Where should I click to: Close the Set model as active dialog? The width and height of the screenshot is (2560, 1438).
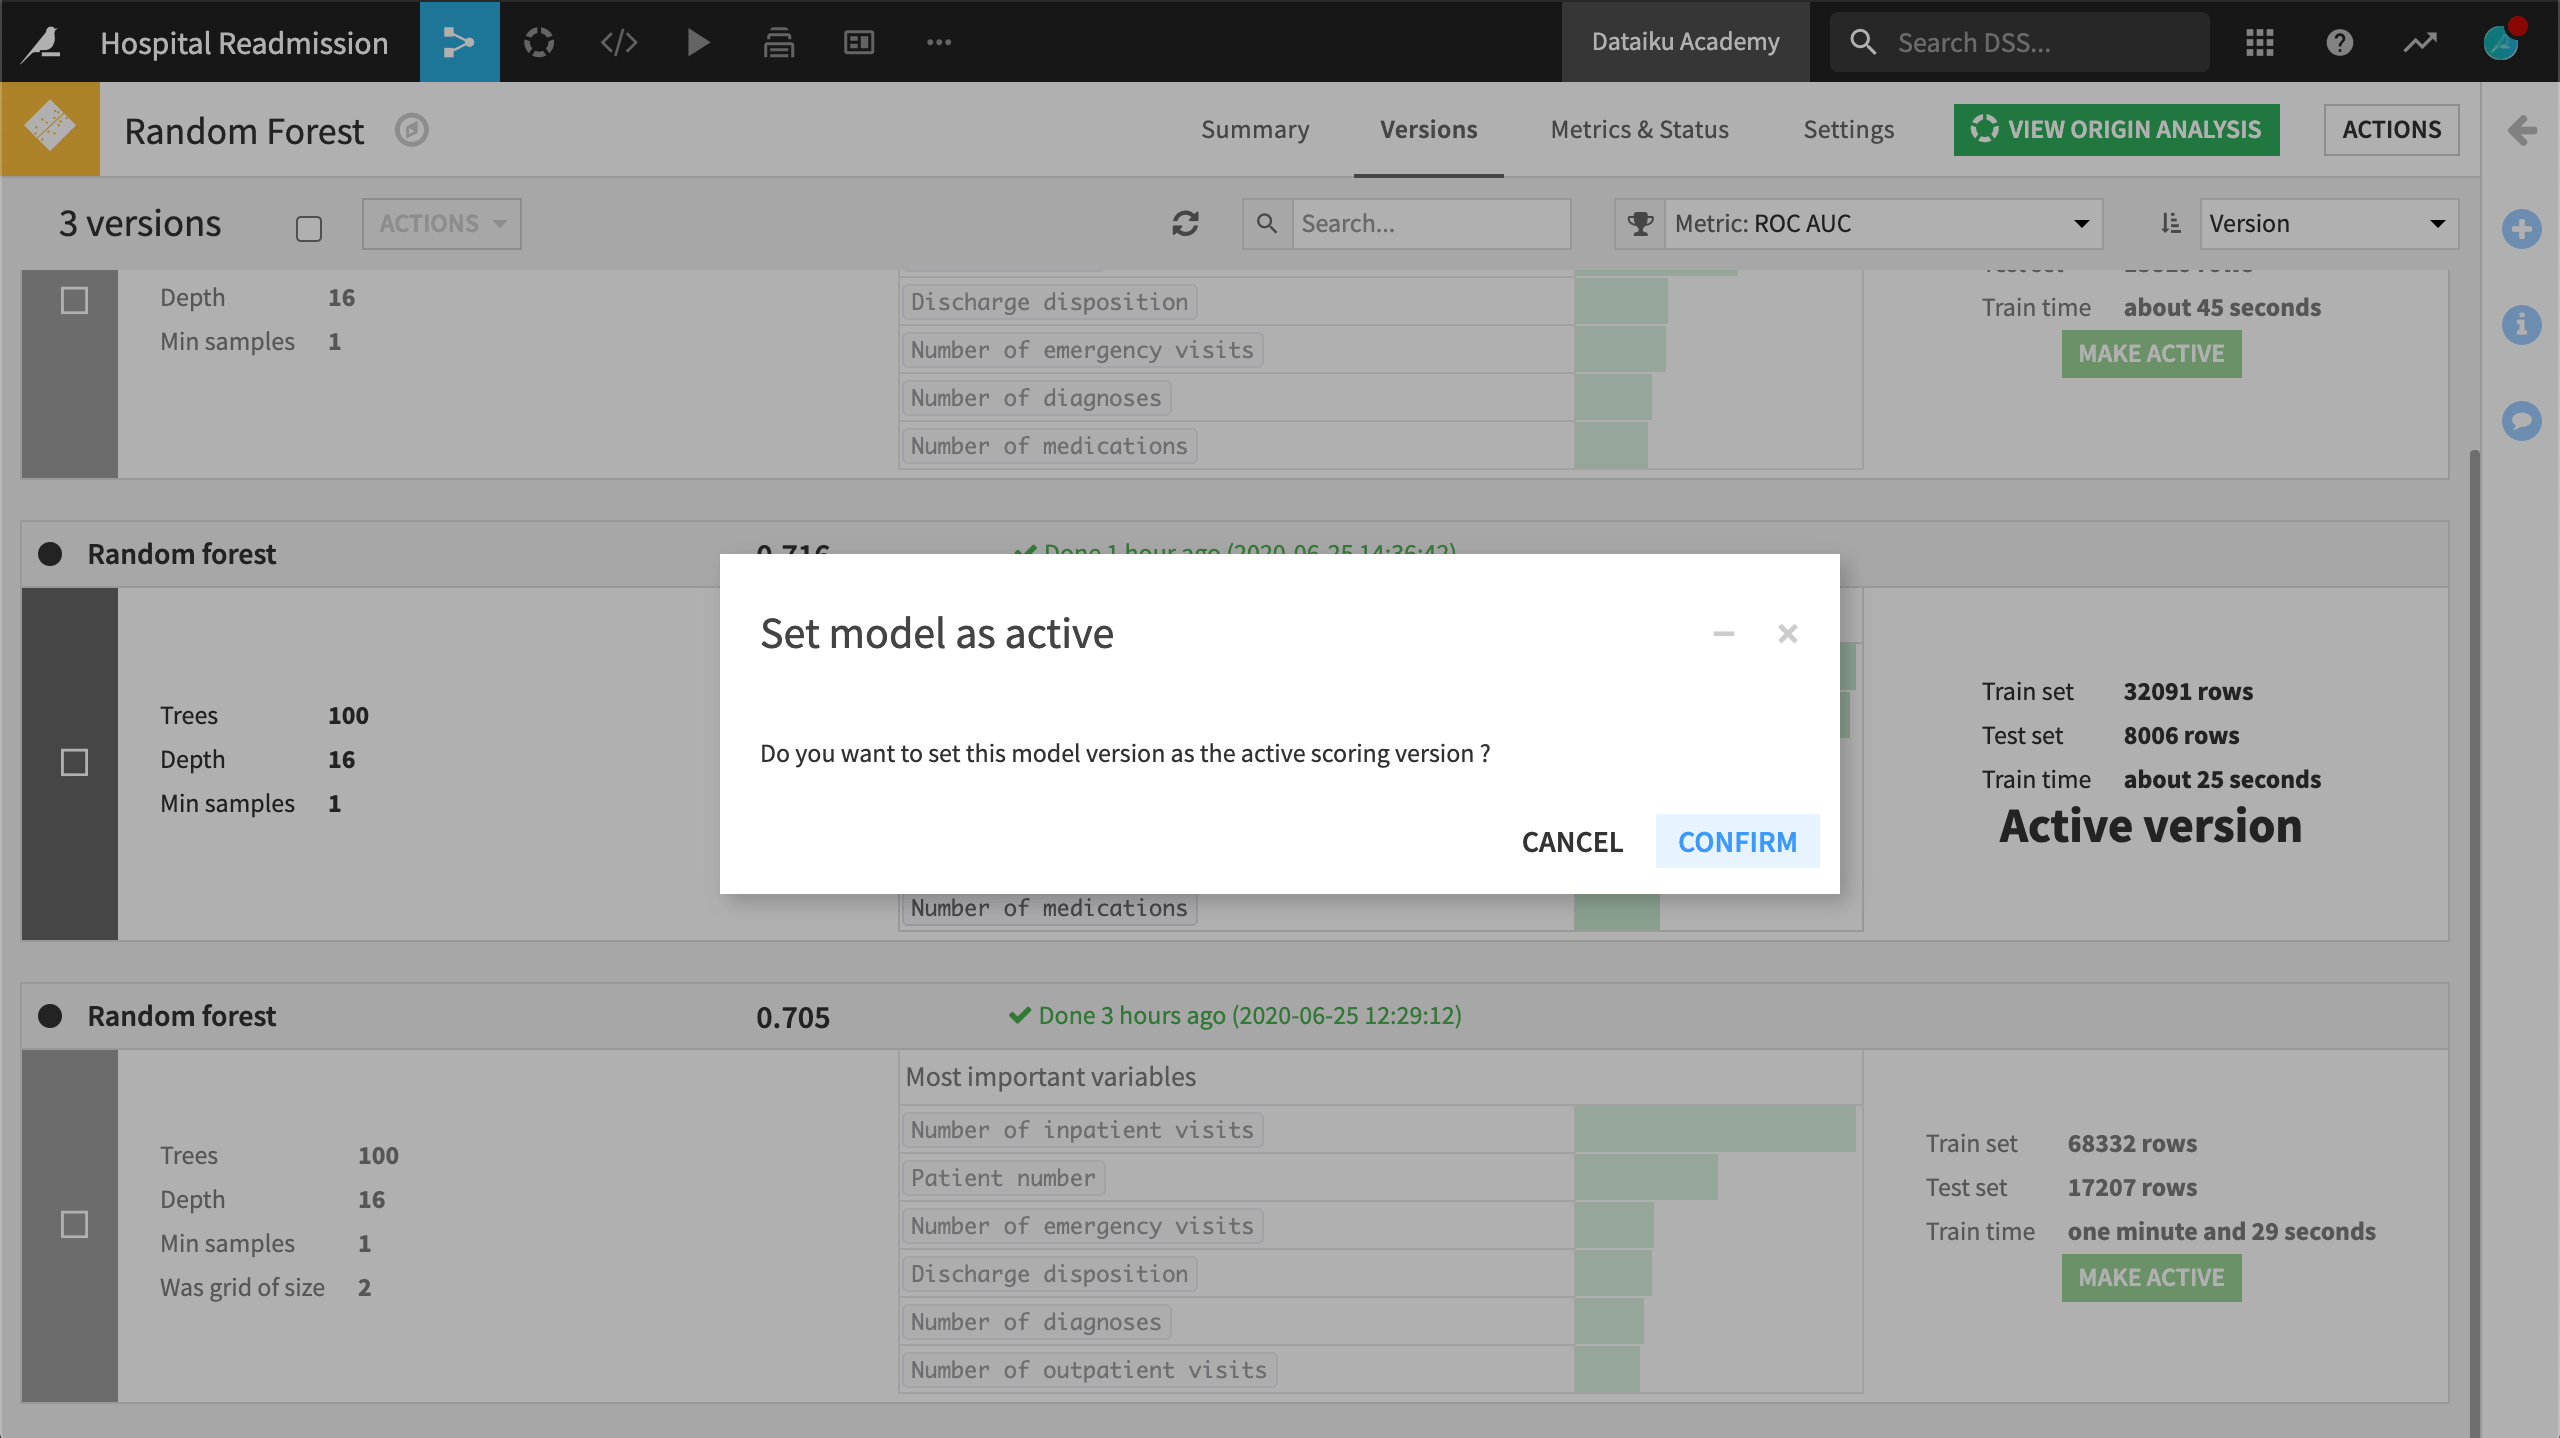point(1788,634)
